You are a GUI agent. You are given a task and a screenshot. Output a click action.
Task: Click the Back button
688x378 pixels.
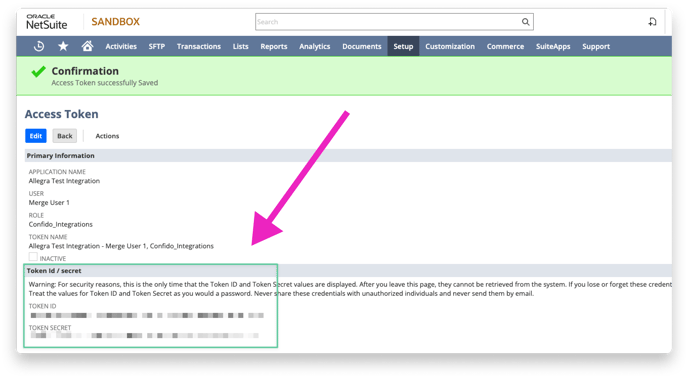tap(64, 136)
